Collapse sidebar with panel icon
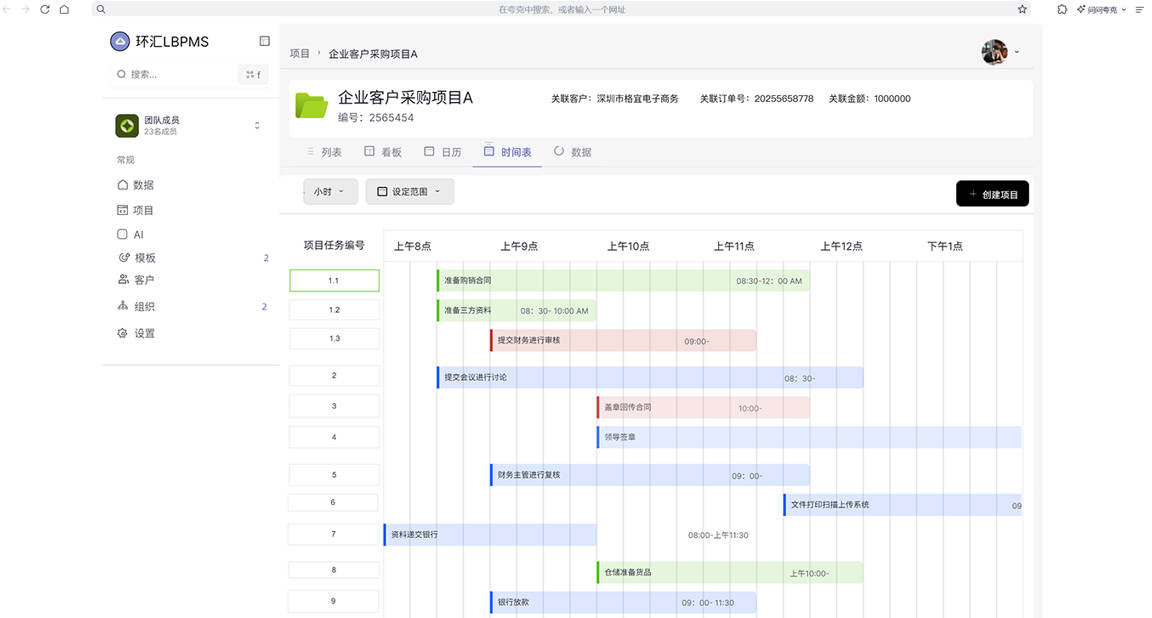This screenshot has height=618, width=1152. tap(264, 41)
